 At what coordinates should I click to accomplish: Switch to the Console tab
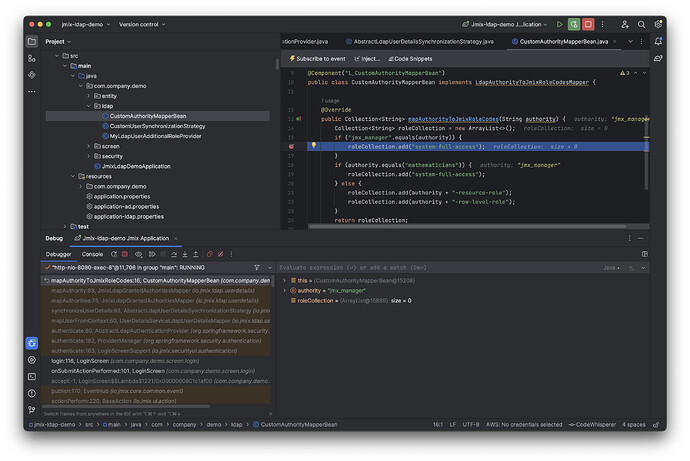coord(92,254)
